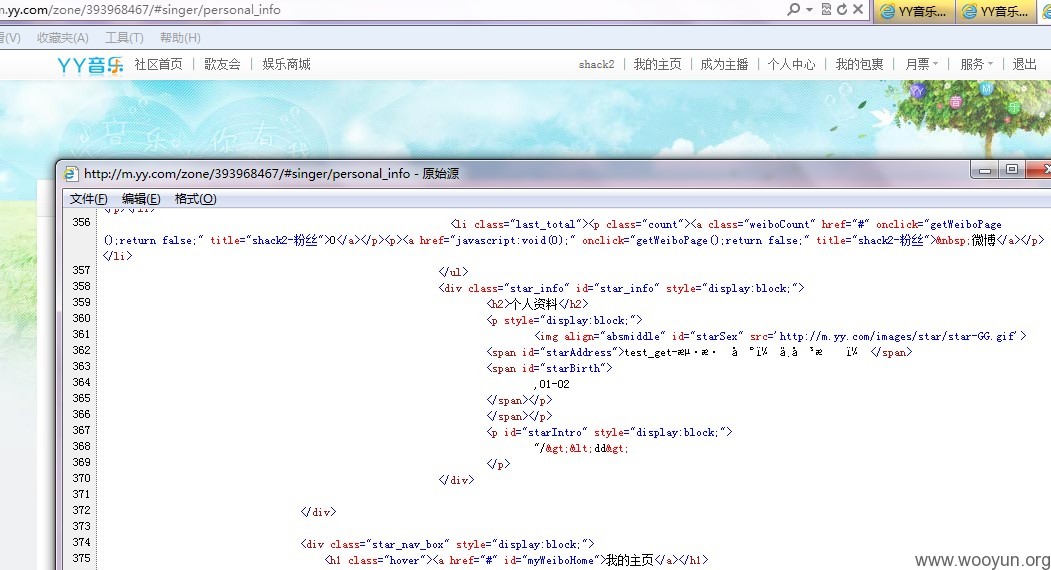Click the starBirth span source line
This screenshot has width=1051, height=570.
click(550, 368)
